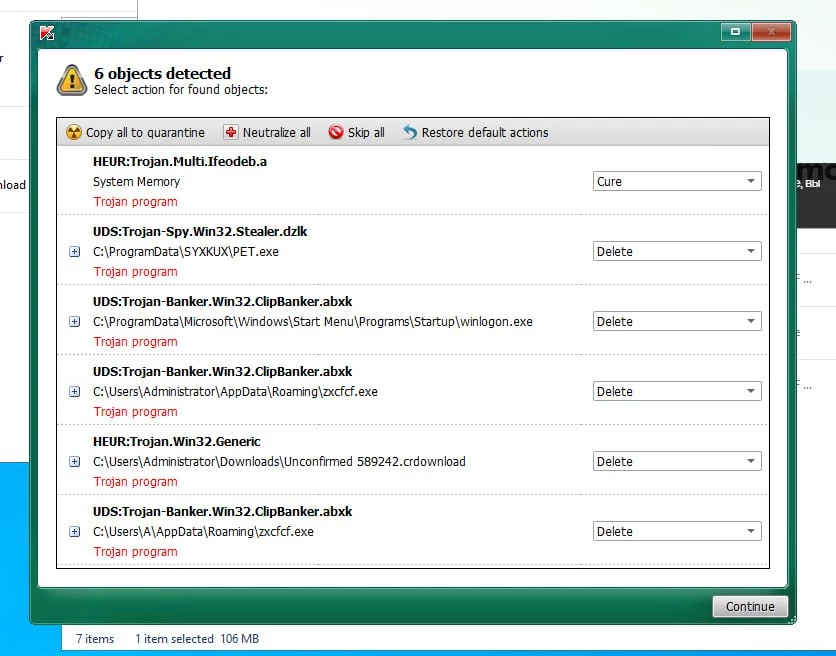
Task: Expand the Administrator zxcfcf.exe entry
Action: [x=74, y=392]
